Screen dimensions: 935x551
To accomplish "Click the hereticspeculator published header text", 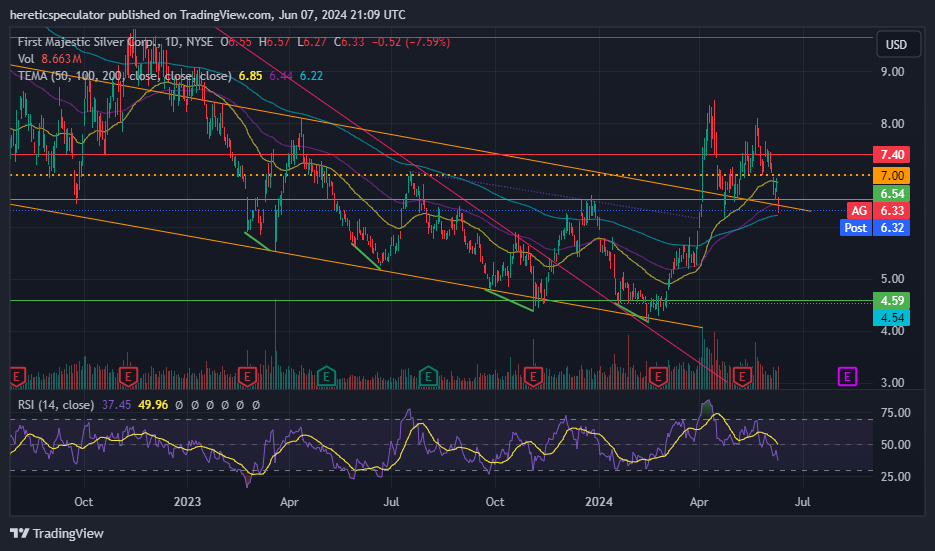I will point(208,14).
